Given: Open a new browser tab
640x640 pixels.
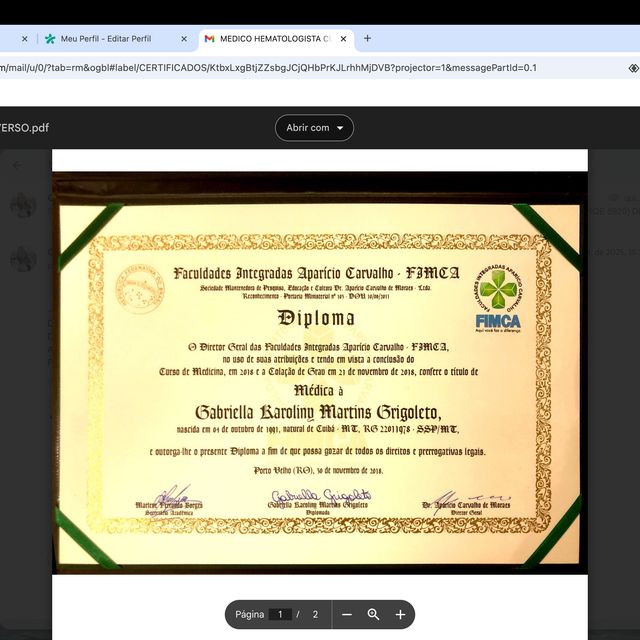Looking at the screenshot, I should point(367,38).
